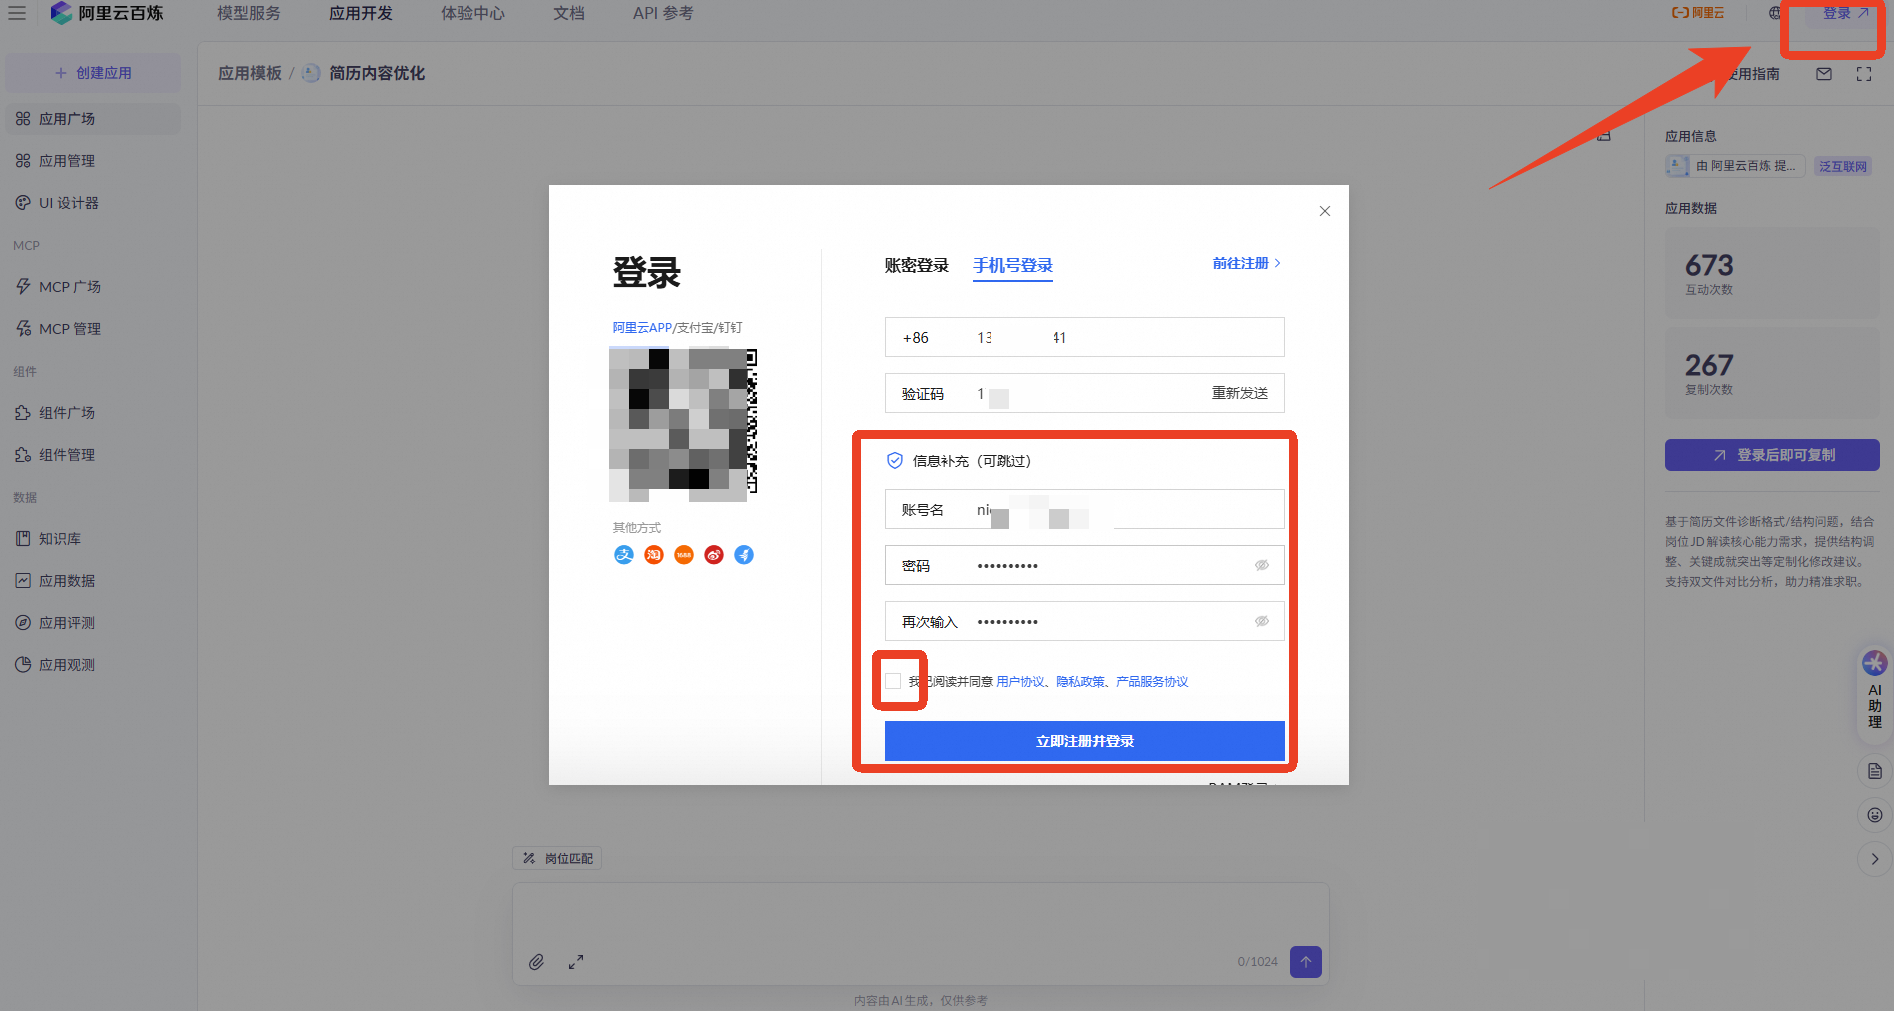Select Weibo login icon
1894x1011 pixels.
[x=713, y=555]
